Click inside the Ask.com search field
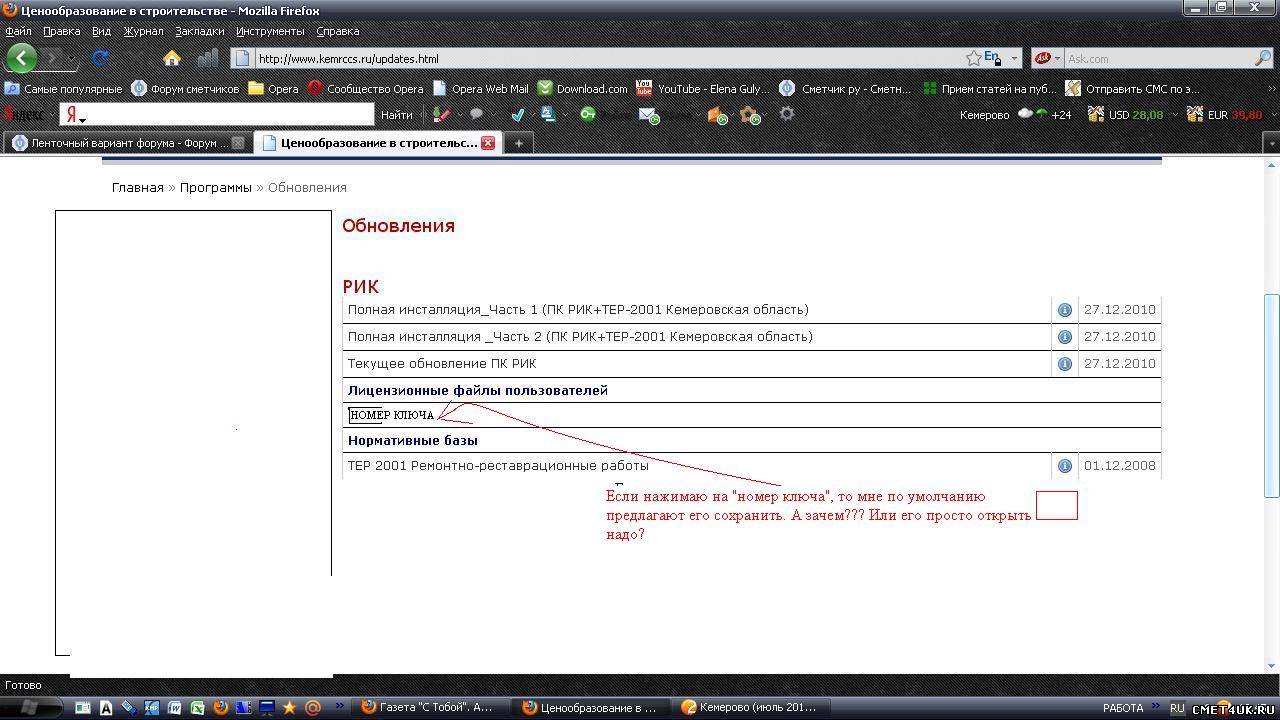The width and height of the screenshot is (1280, 720). click(1158, 58)
